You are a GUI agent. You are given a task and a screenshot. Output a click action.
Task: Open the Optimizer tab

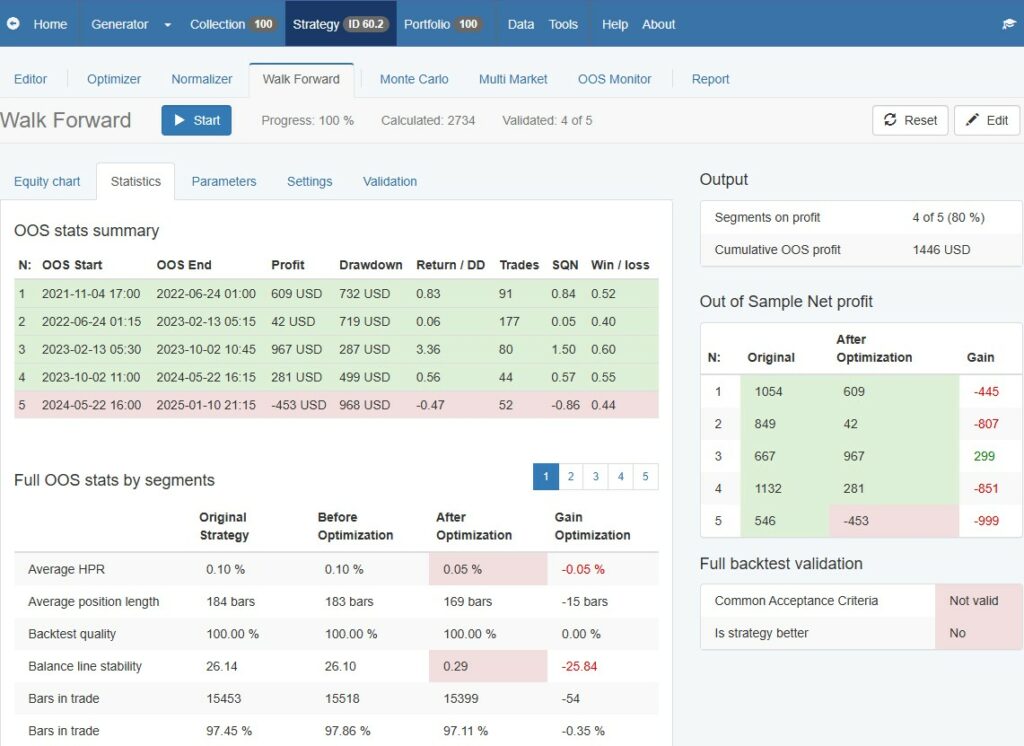coord(114,79)
